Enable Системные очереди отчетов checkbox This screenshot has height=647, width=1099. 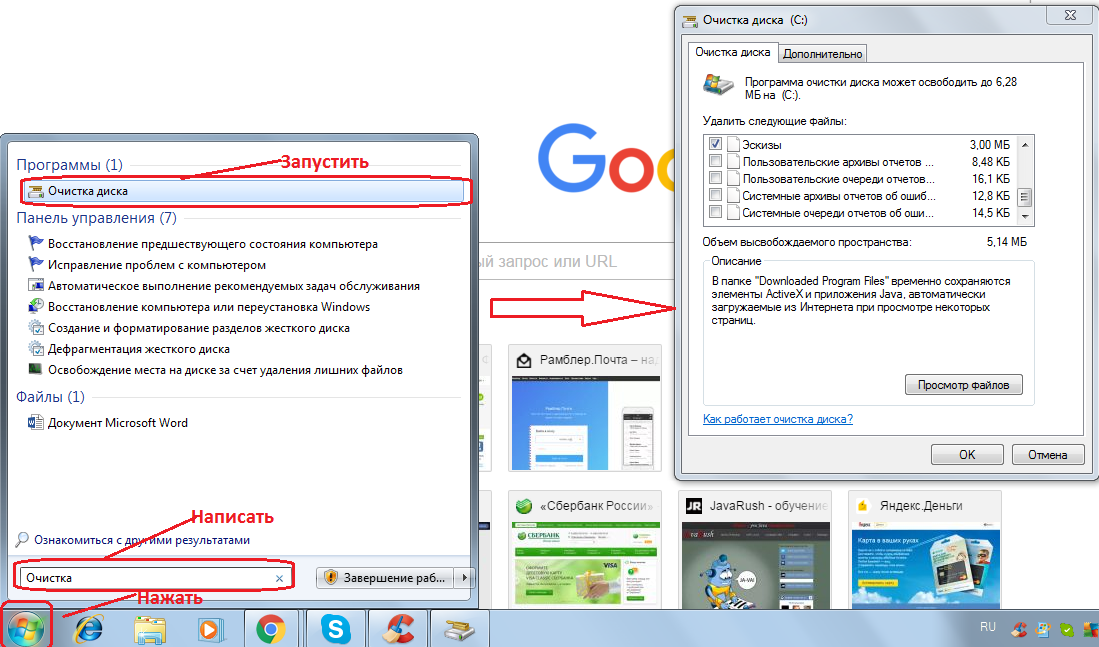pos(715,213)
